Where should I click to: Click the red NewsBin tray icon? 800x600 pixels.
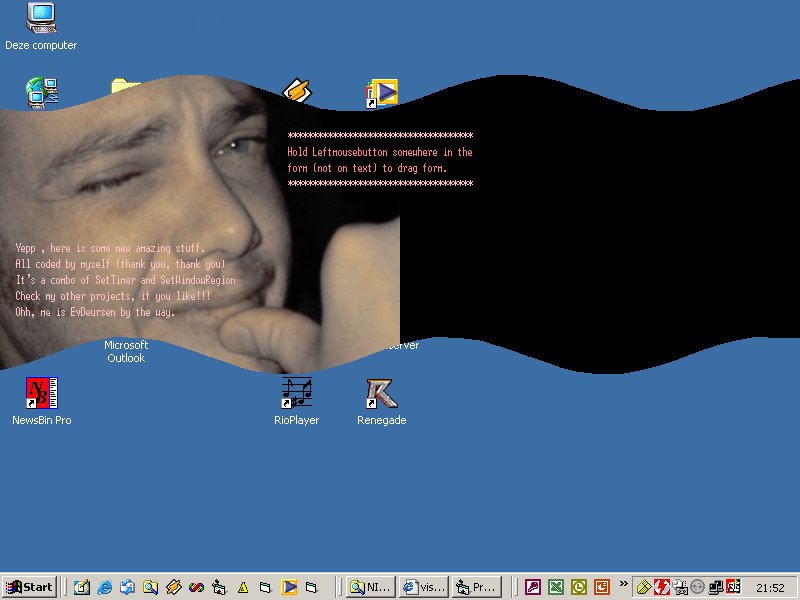click(x=733, y=587)
